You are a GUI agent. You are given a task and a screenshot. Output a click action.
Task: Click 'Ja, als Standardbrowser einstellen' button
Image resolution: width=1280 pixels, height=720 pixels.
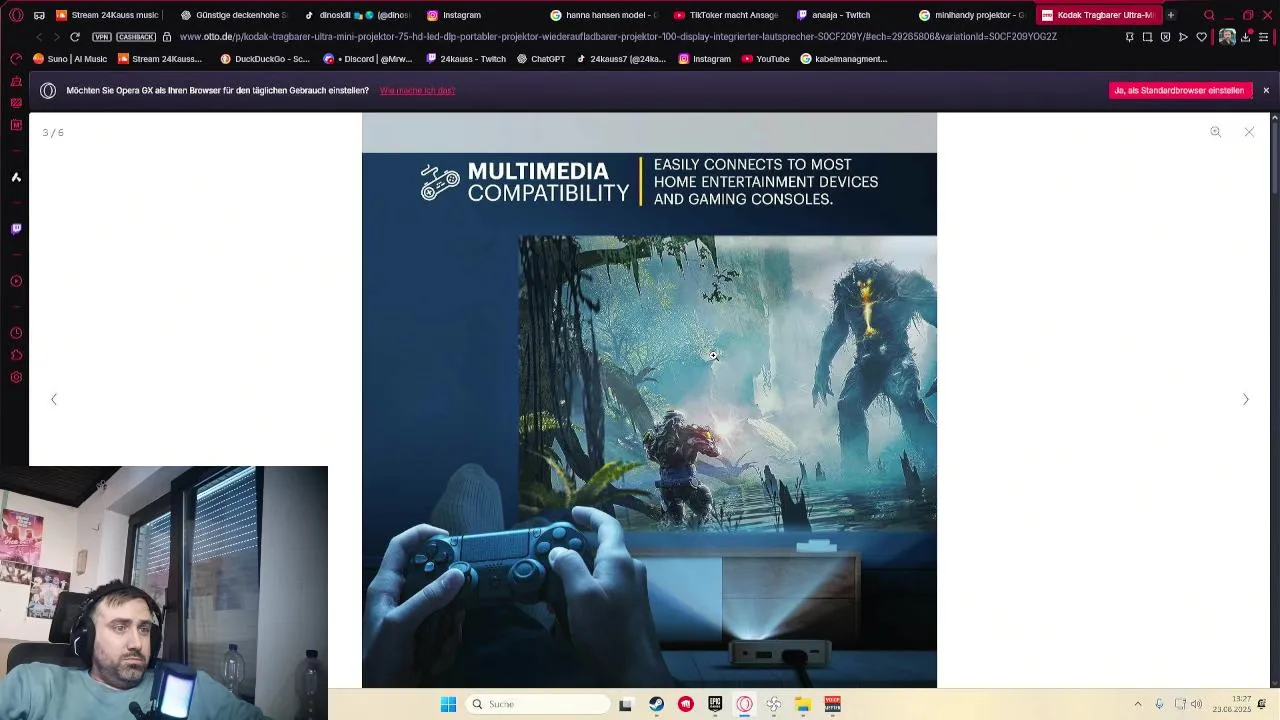(1180, 90)
